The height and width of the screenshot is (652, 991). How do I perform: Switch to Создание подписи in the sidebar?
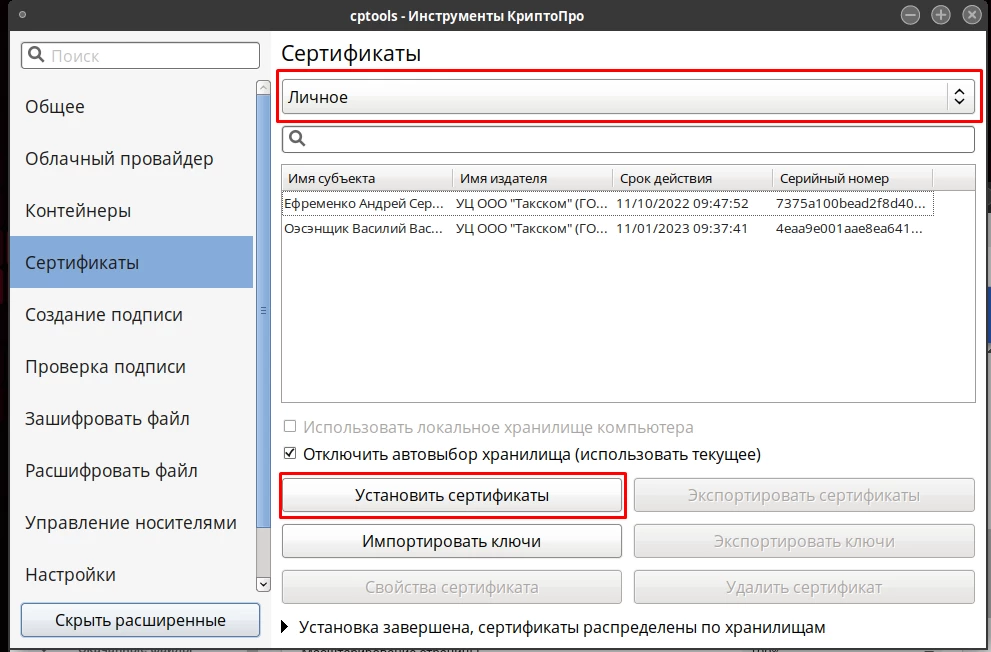[x=104, y=315]
